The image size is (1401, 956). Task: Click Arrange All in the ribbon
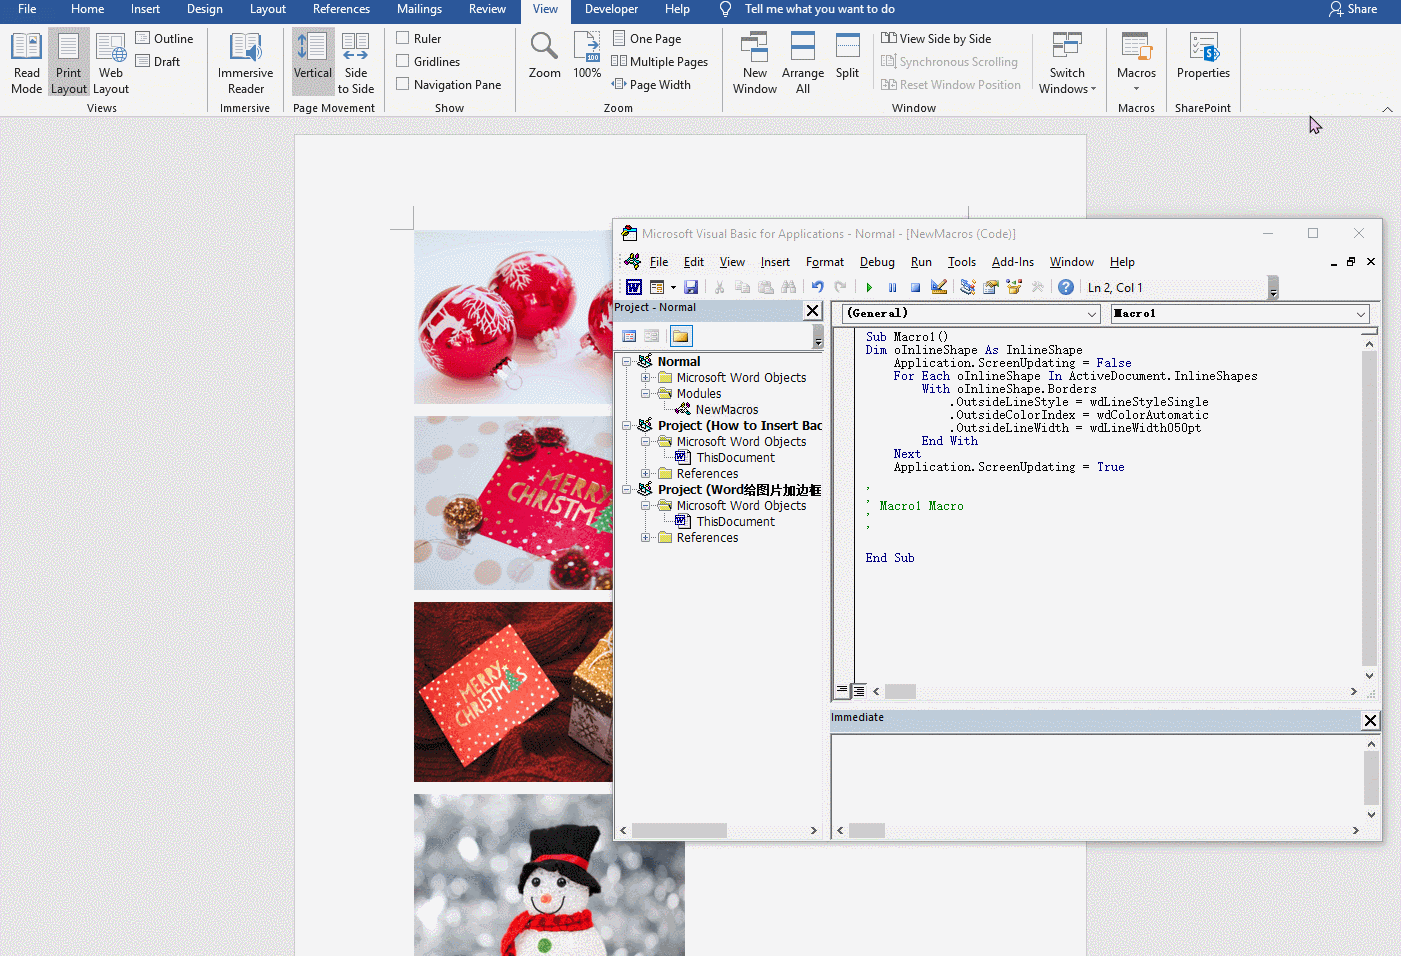(x=803, y=63)
